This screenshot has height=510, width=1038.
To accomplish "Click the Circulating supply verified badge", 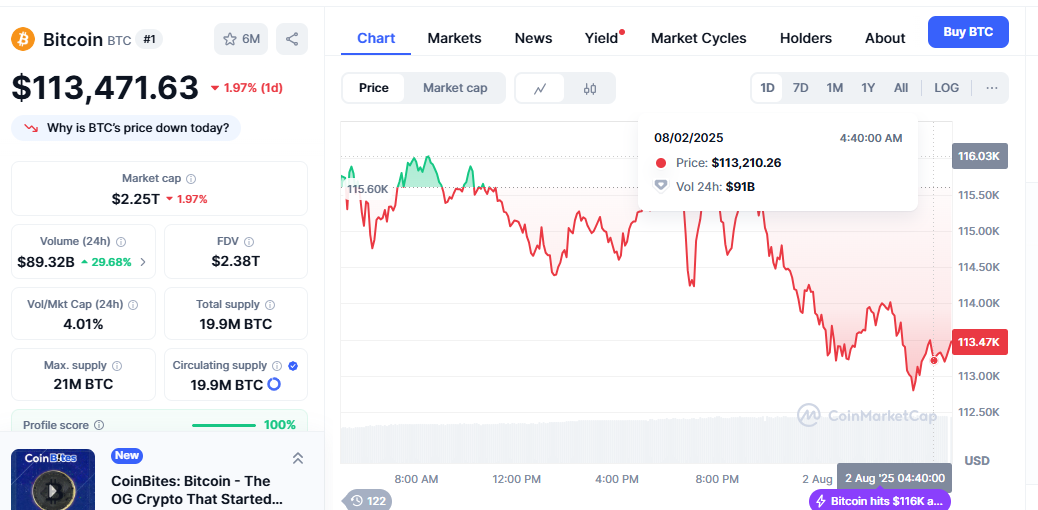I will (293, 366).
